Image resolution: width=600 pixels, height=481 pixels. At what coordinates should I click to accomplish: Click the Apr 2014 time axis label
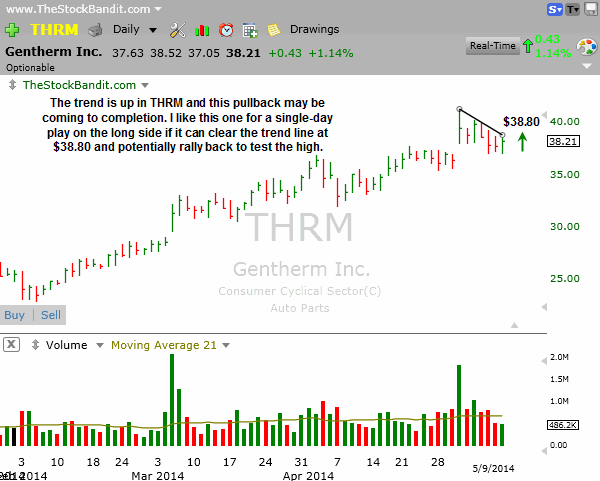(308, 476)
